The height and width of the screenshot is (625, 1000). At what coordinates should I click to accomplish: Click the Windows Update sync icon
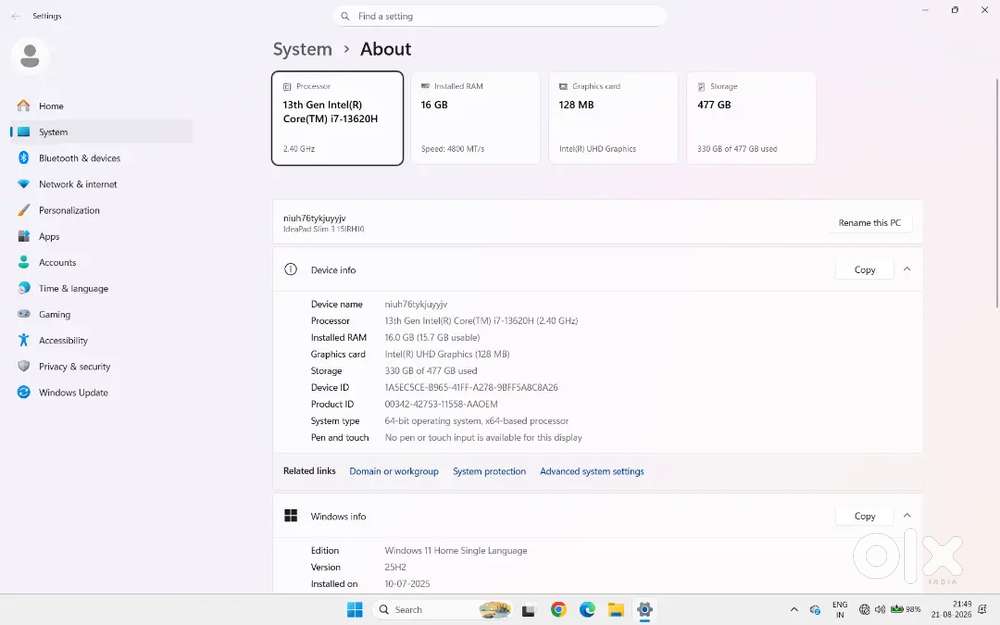coord(24,392)
